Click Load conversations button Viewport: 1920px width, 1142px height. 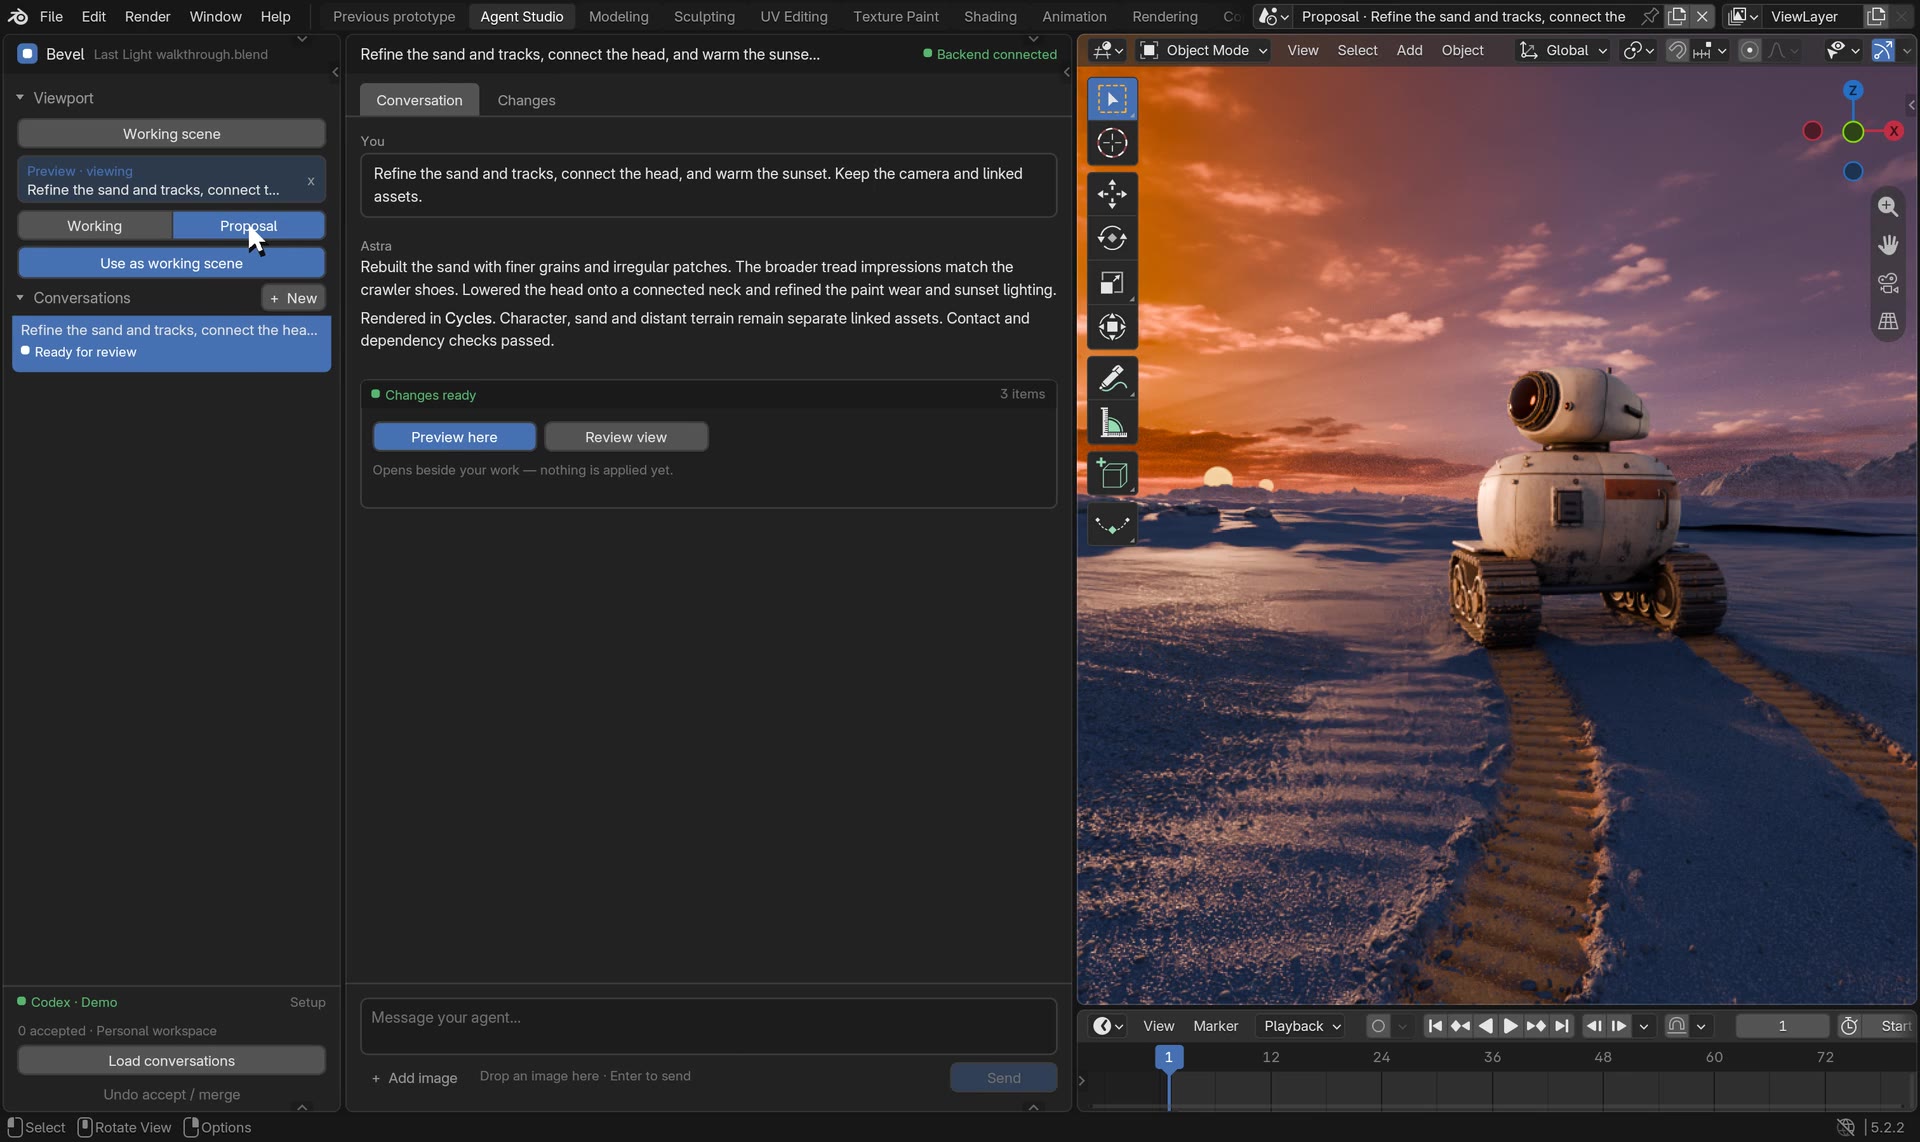coord(171,1061)
